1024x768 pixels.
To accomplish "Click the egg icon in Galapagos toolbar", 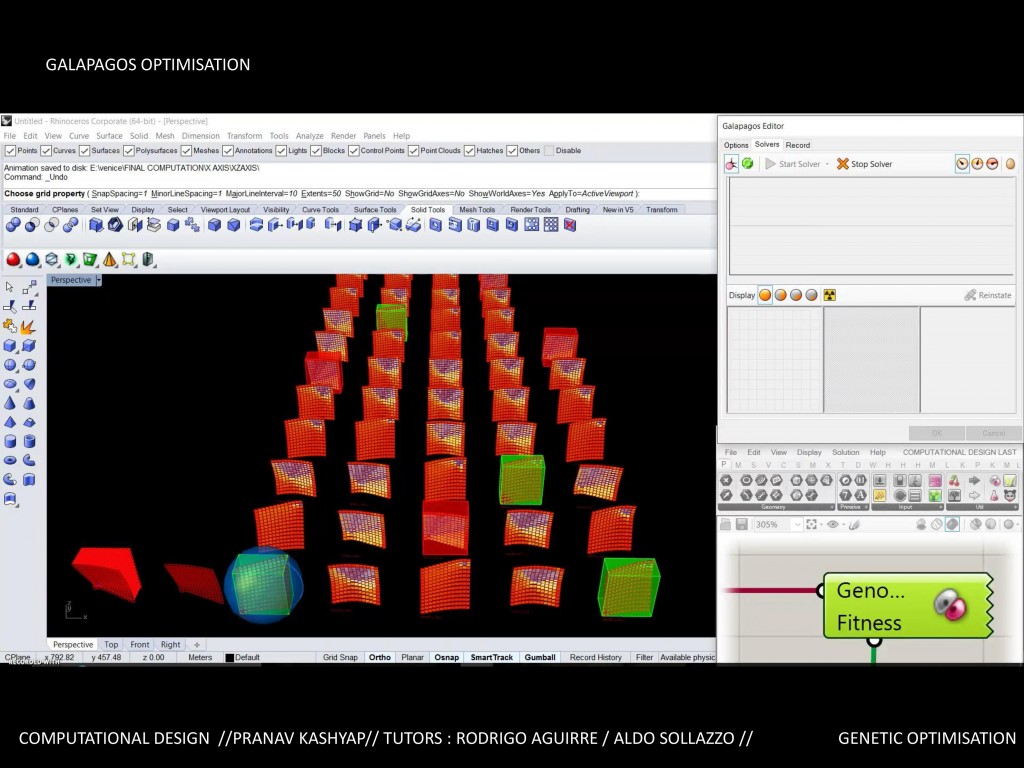I will click(x=1009, y=164).
